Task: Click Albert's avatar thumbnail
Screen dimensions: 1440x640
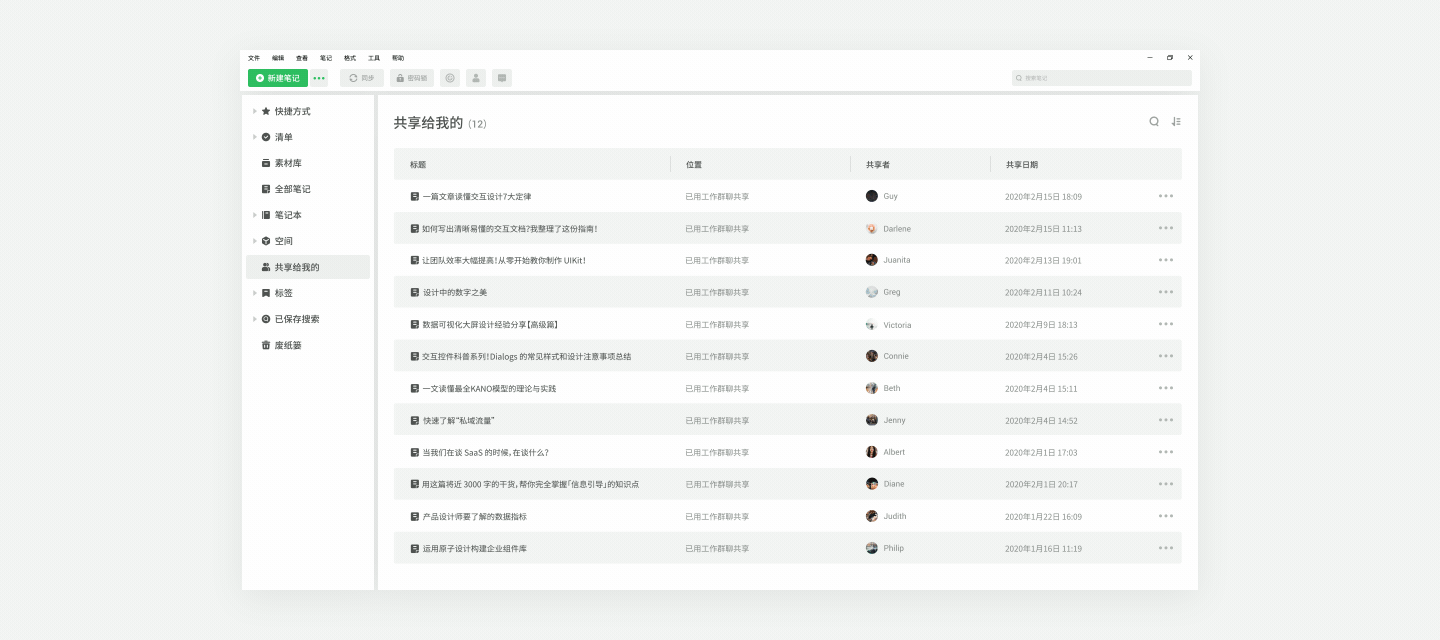Action: tap(872, 452)
